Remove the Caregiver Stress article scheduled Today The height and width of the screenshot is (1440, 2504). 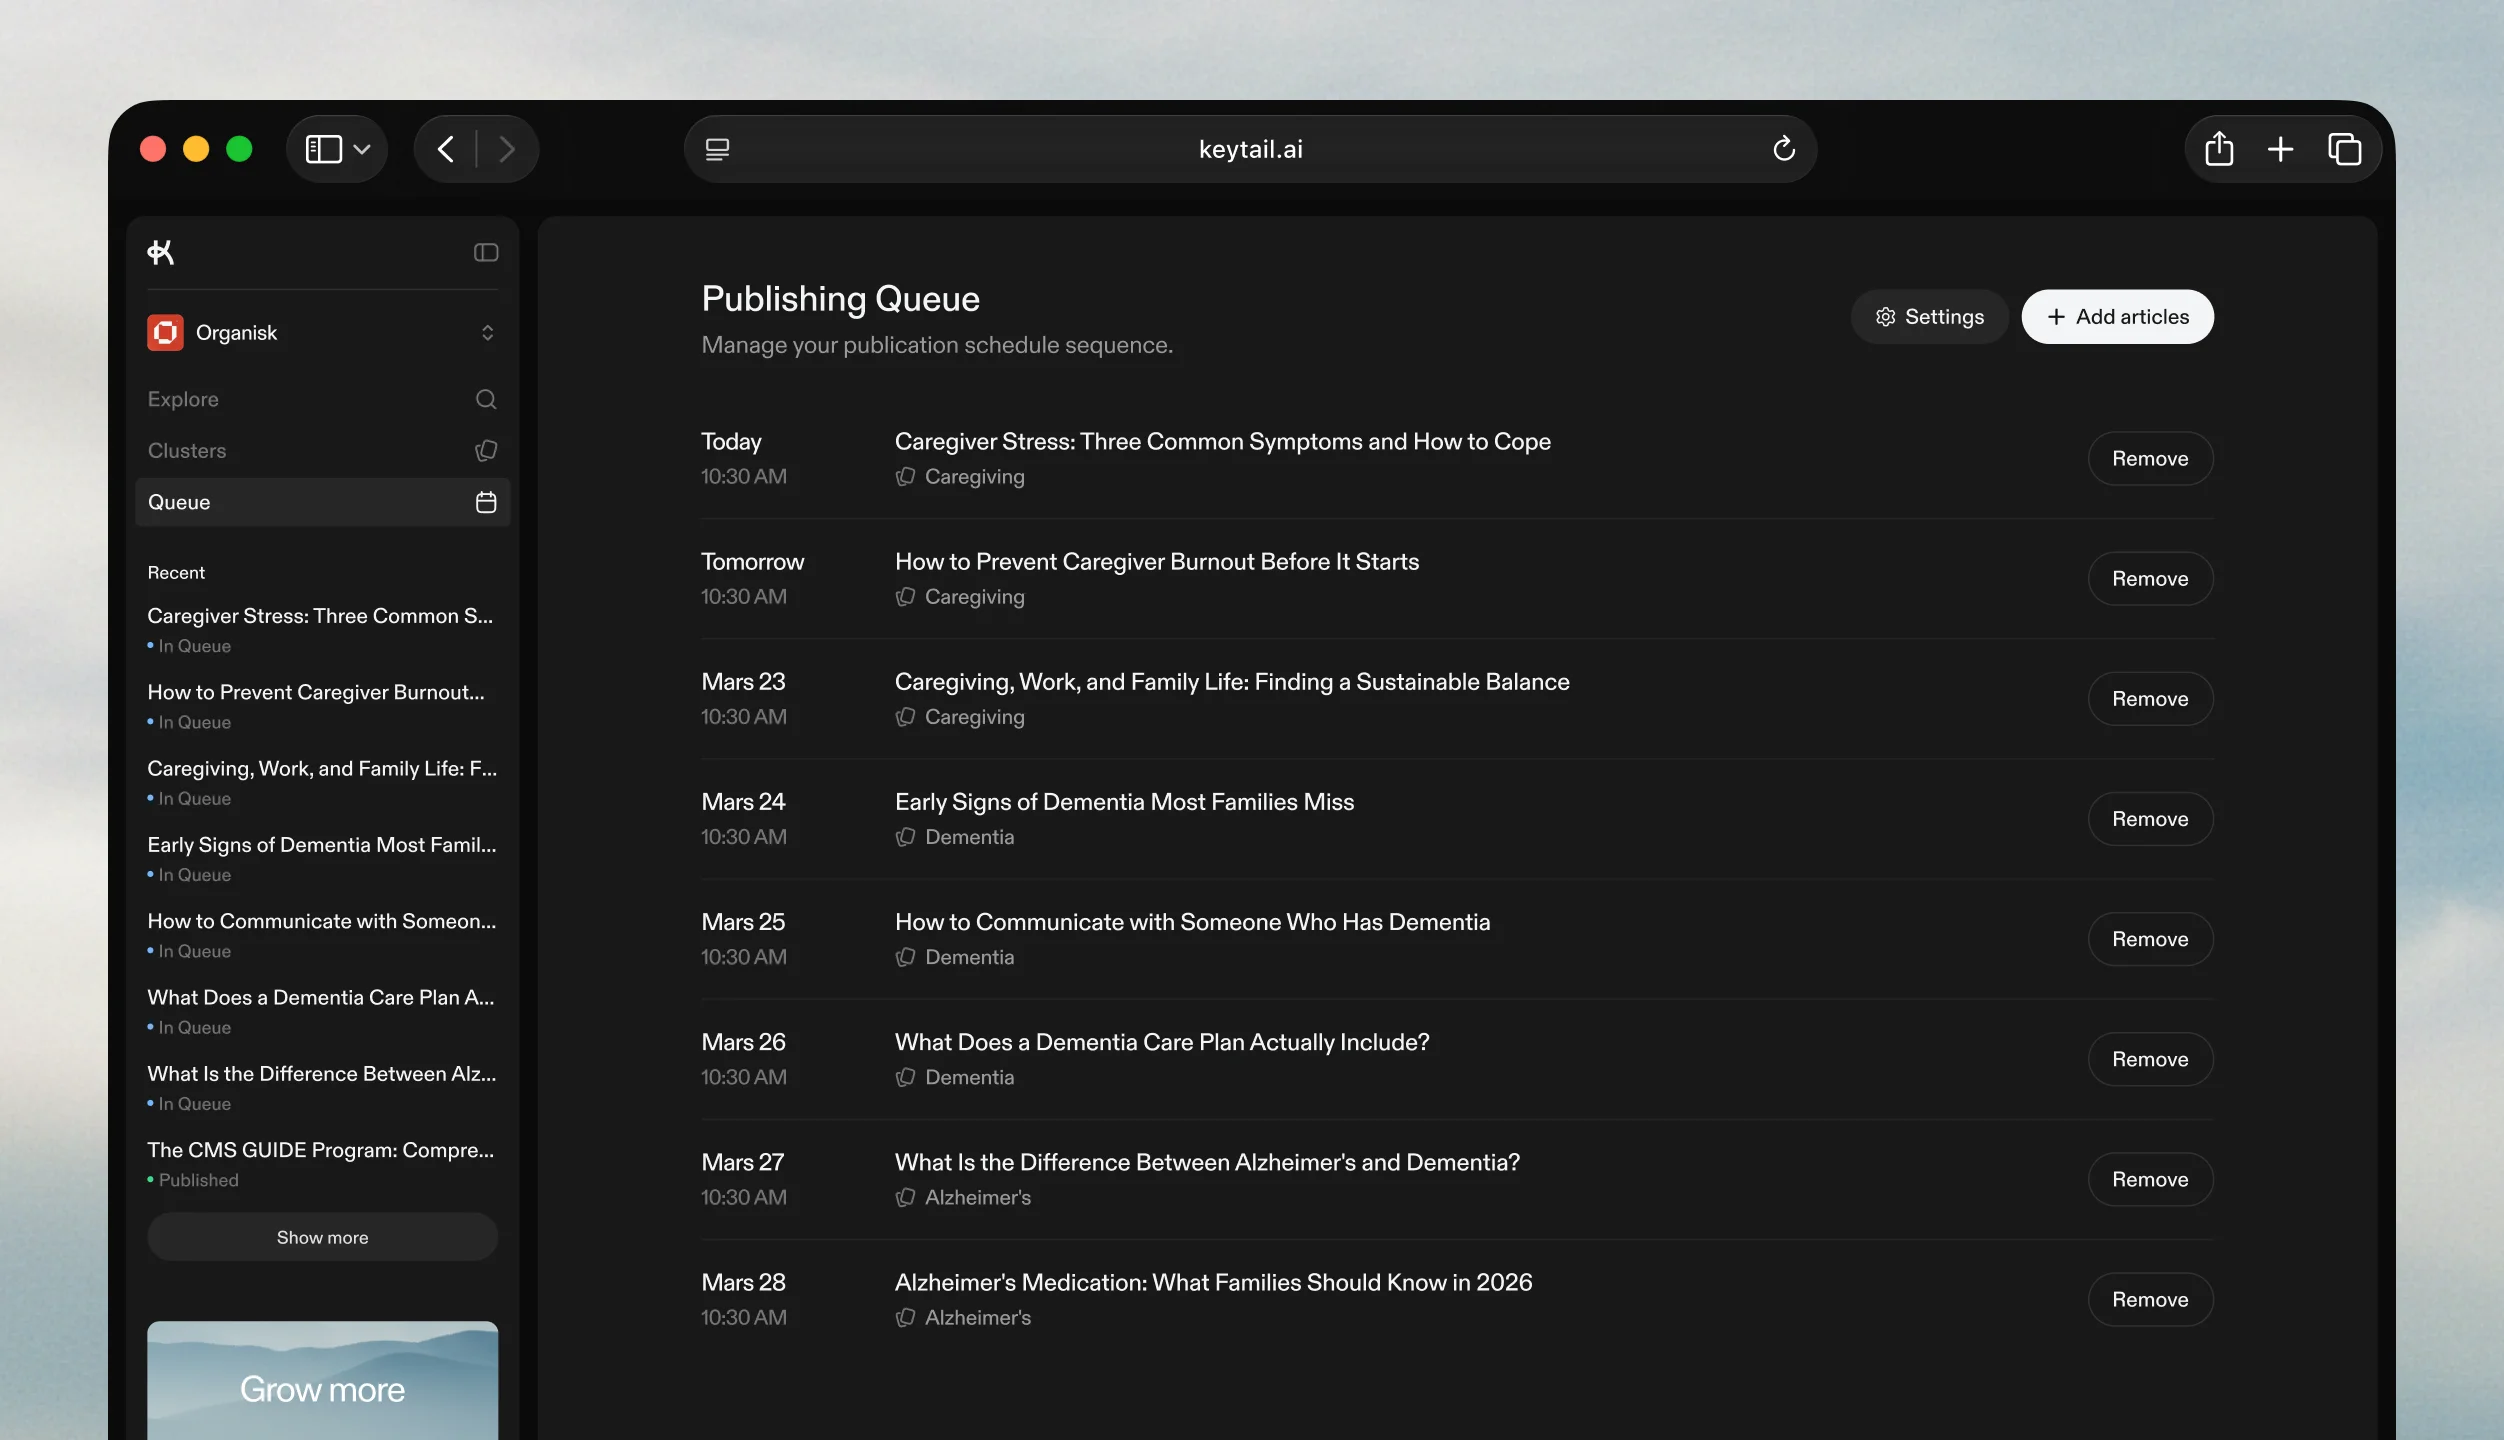(x=2150, y=458)
